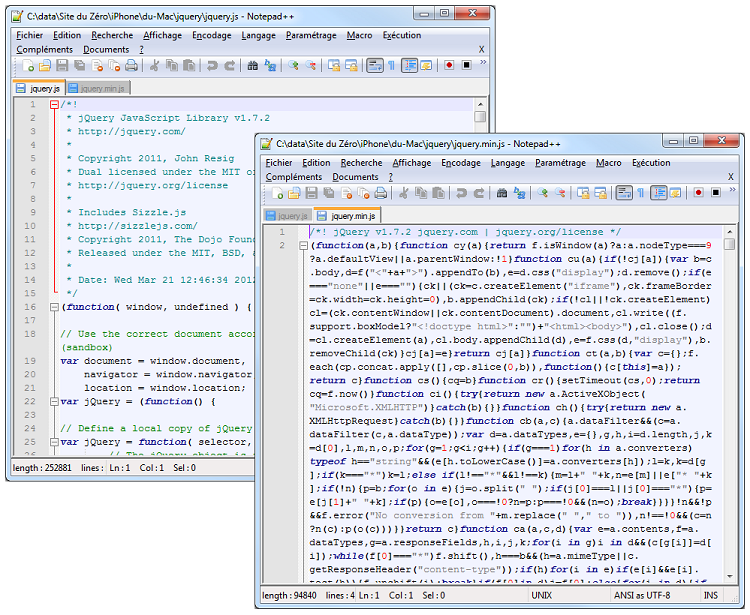The height and width of the screenshot is (615, 750).
Task: Close document with X in jquery.js menu bar
Action: pos(482,49)
